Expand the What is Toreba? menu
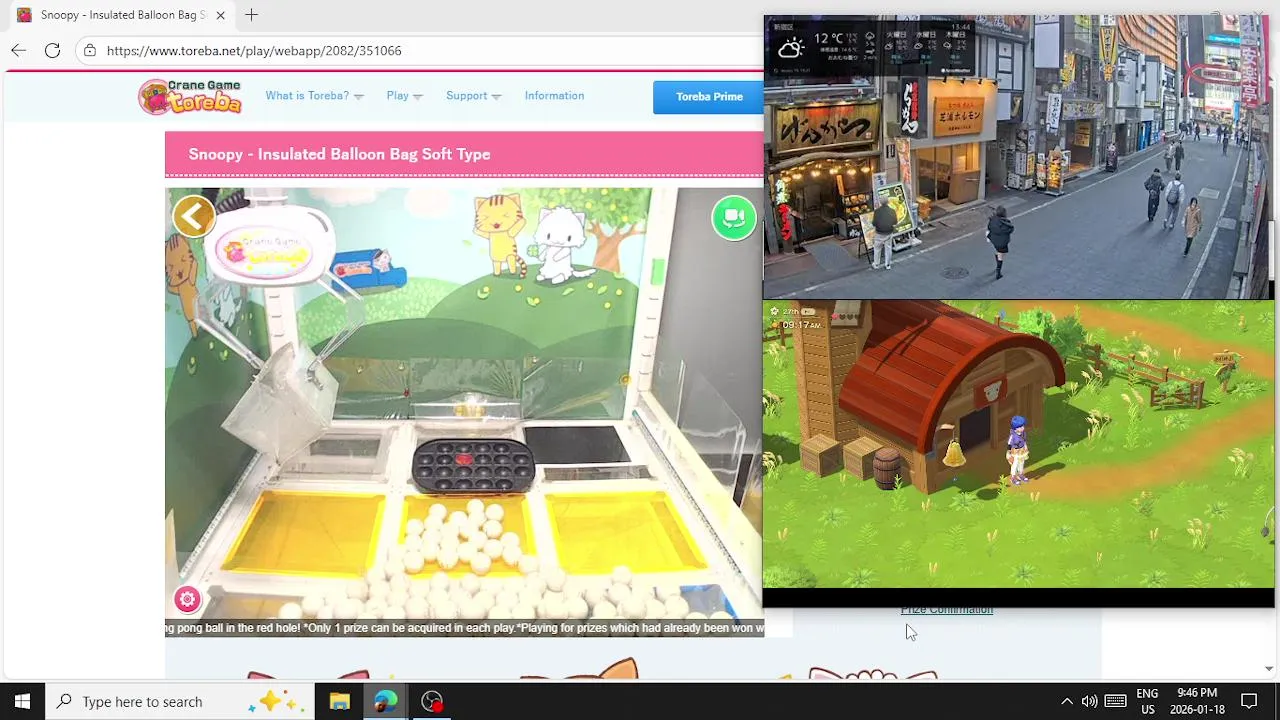This screenshot has height=720, width=1280. (314, 96)
